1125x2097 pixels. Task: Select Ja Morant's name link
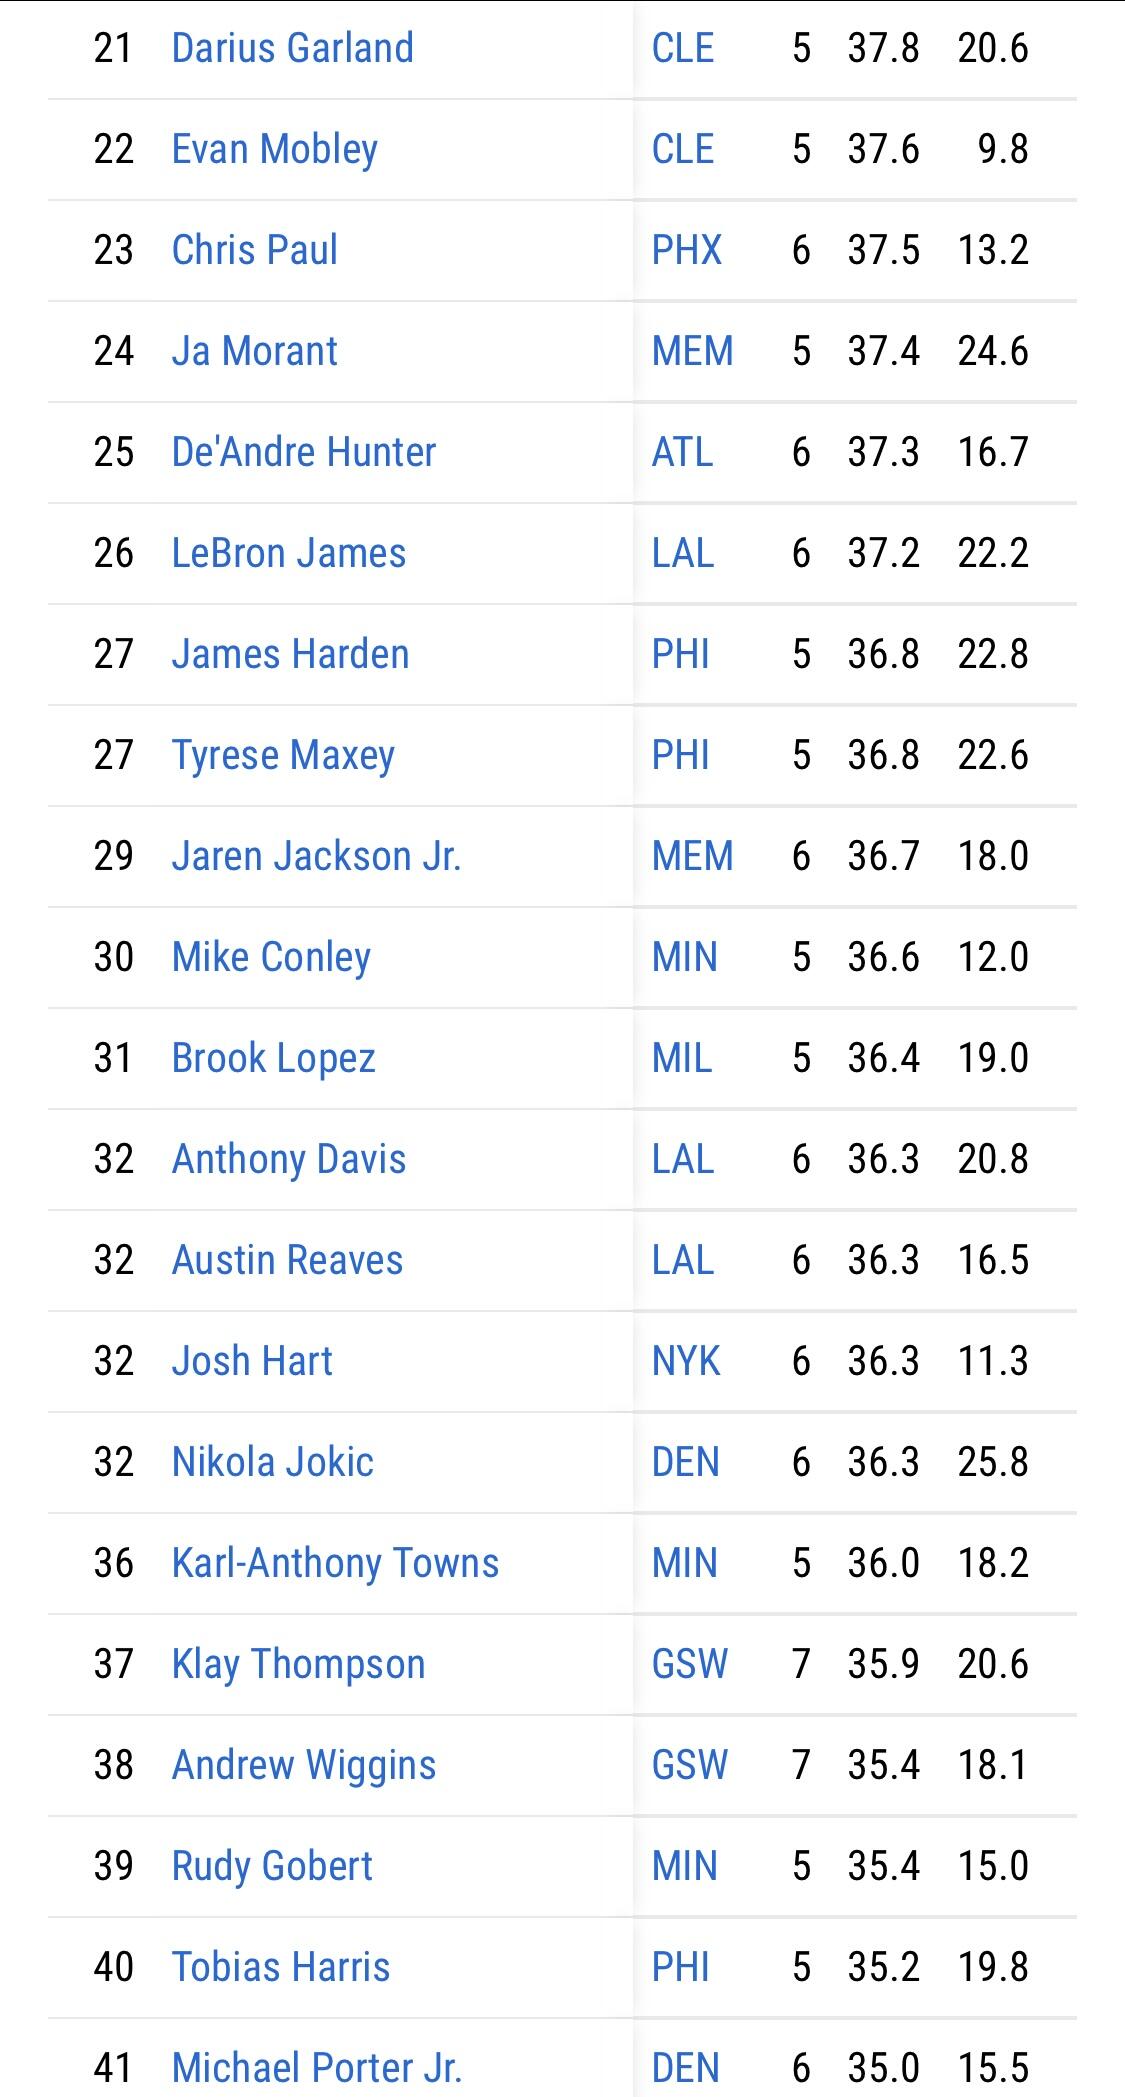coord(254,351)
